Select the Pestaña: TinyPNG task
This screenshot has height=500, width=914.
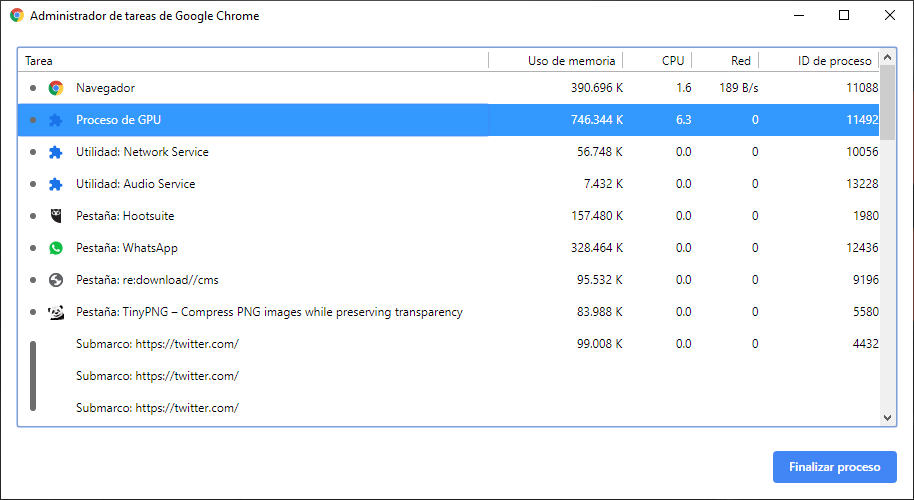click(x=448, y=312)
